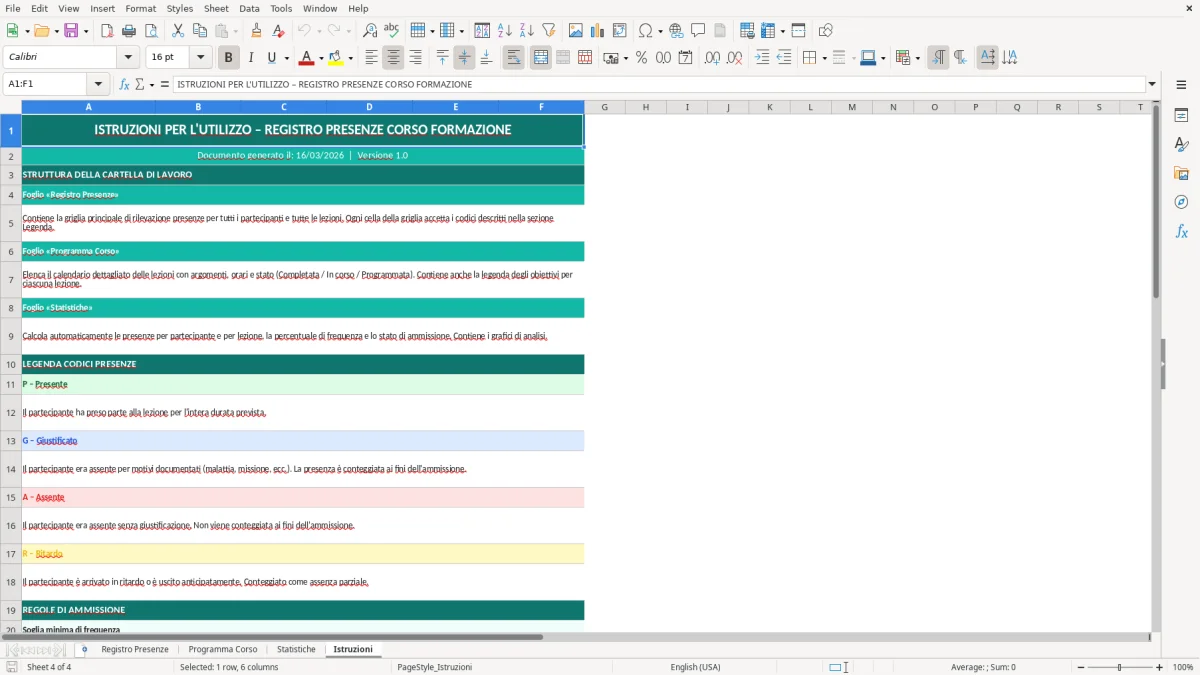Toggle Italic formatting
The image size is (1200, 675).
(250, 58)
